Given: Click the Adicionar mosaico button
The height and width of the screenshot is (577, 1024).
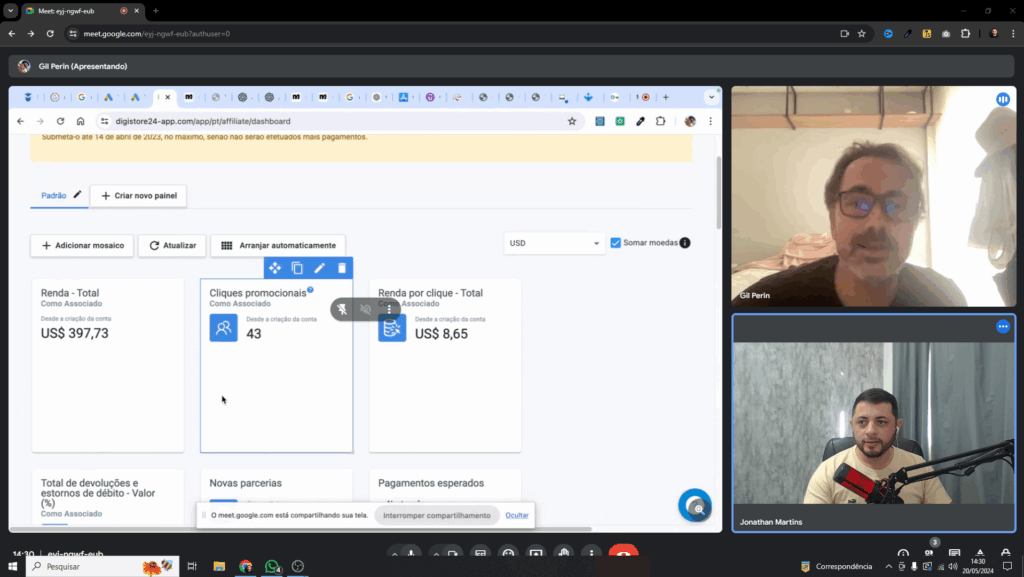Looking at the screenshot, I should [x=82, y=245].
